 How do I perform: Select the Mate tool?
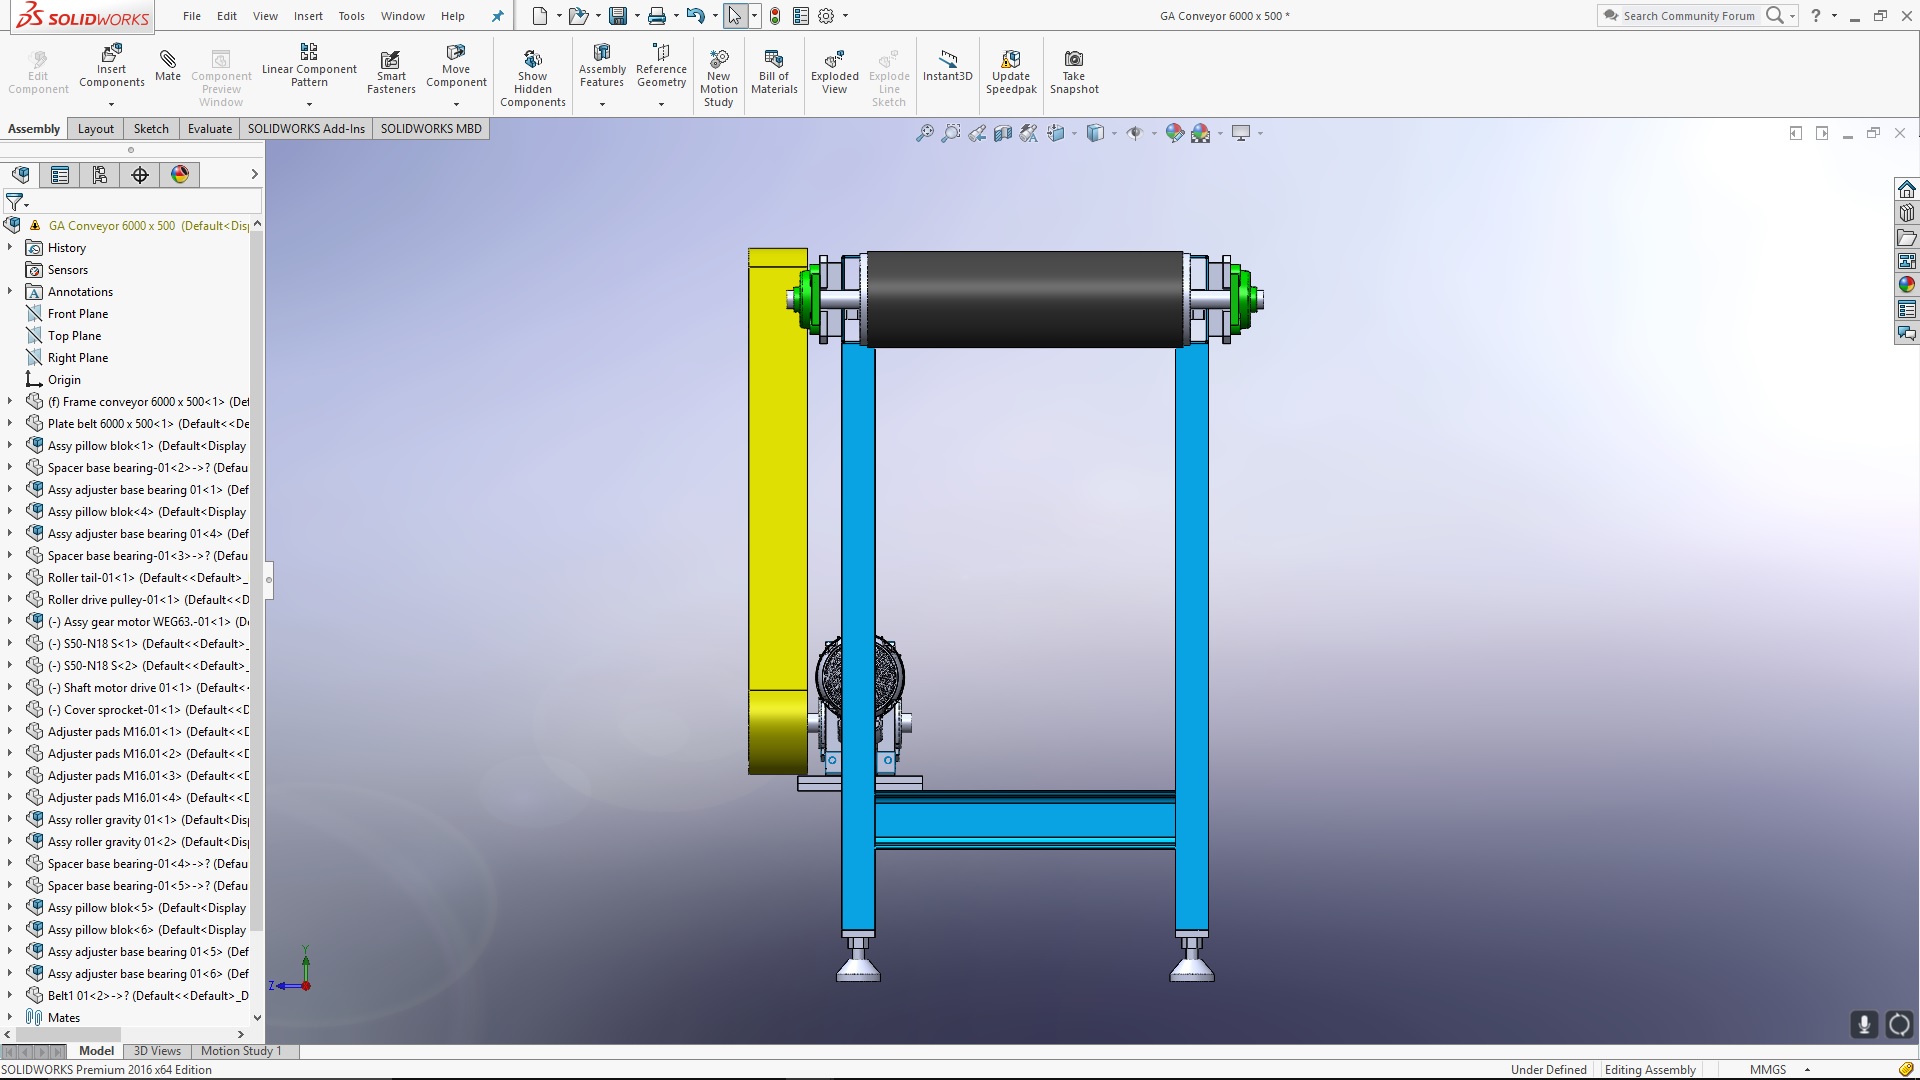[x=168, y=66]
